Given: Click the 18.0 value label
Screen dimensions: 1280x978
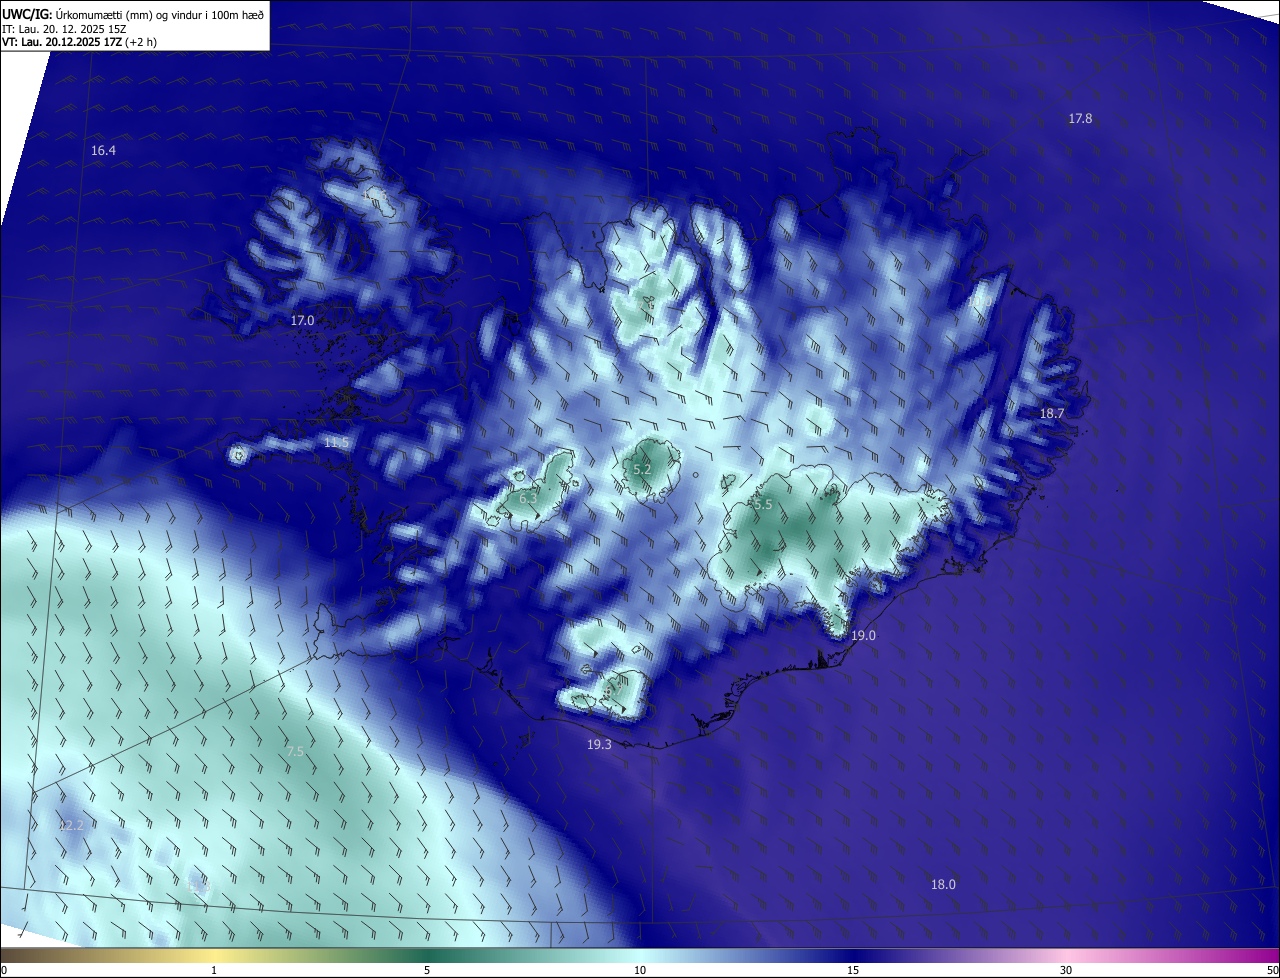Looking at the screenshot, I should point(943,885).
